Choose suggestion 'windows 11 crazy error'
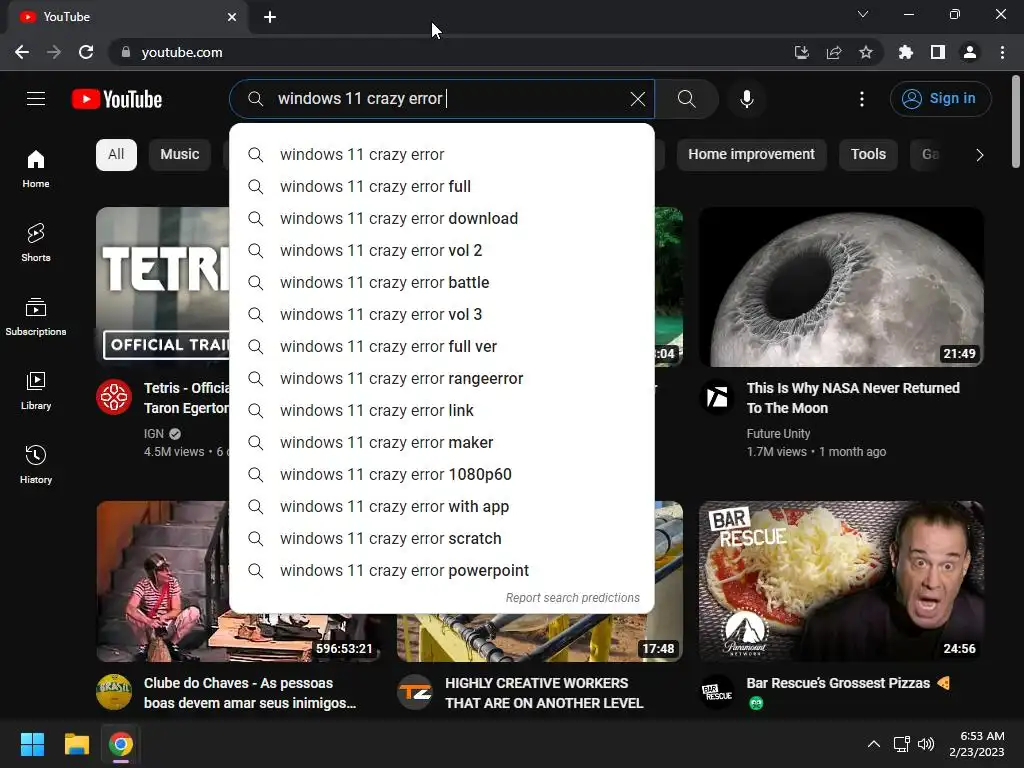 tap(441, 155)
